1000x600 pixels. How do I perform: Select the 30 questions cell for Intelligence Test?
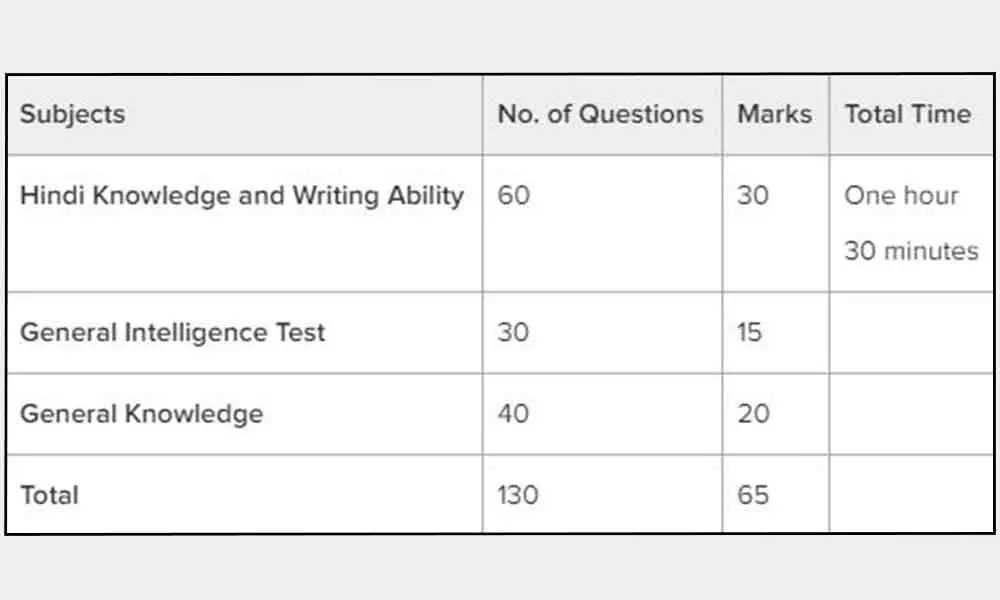(x=513, y=332)
